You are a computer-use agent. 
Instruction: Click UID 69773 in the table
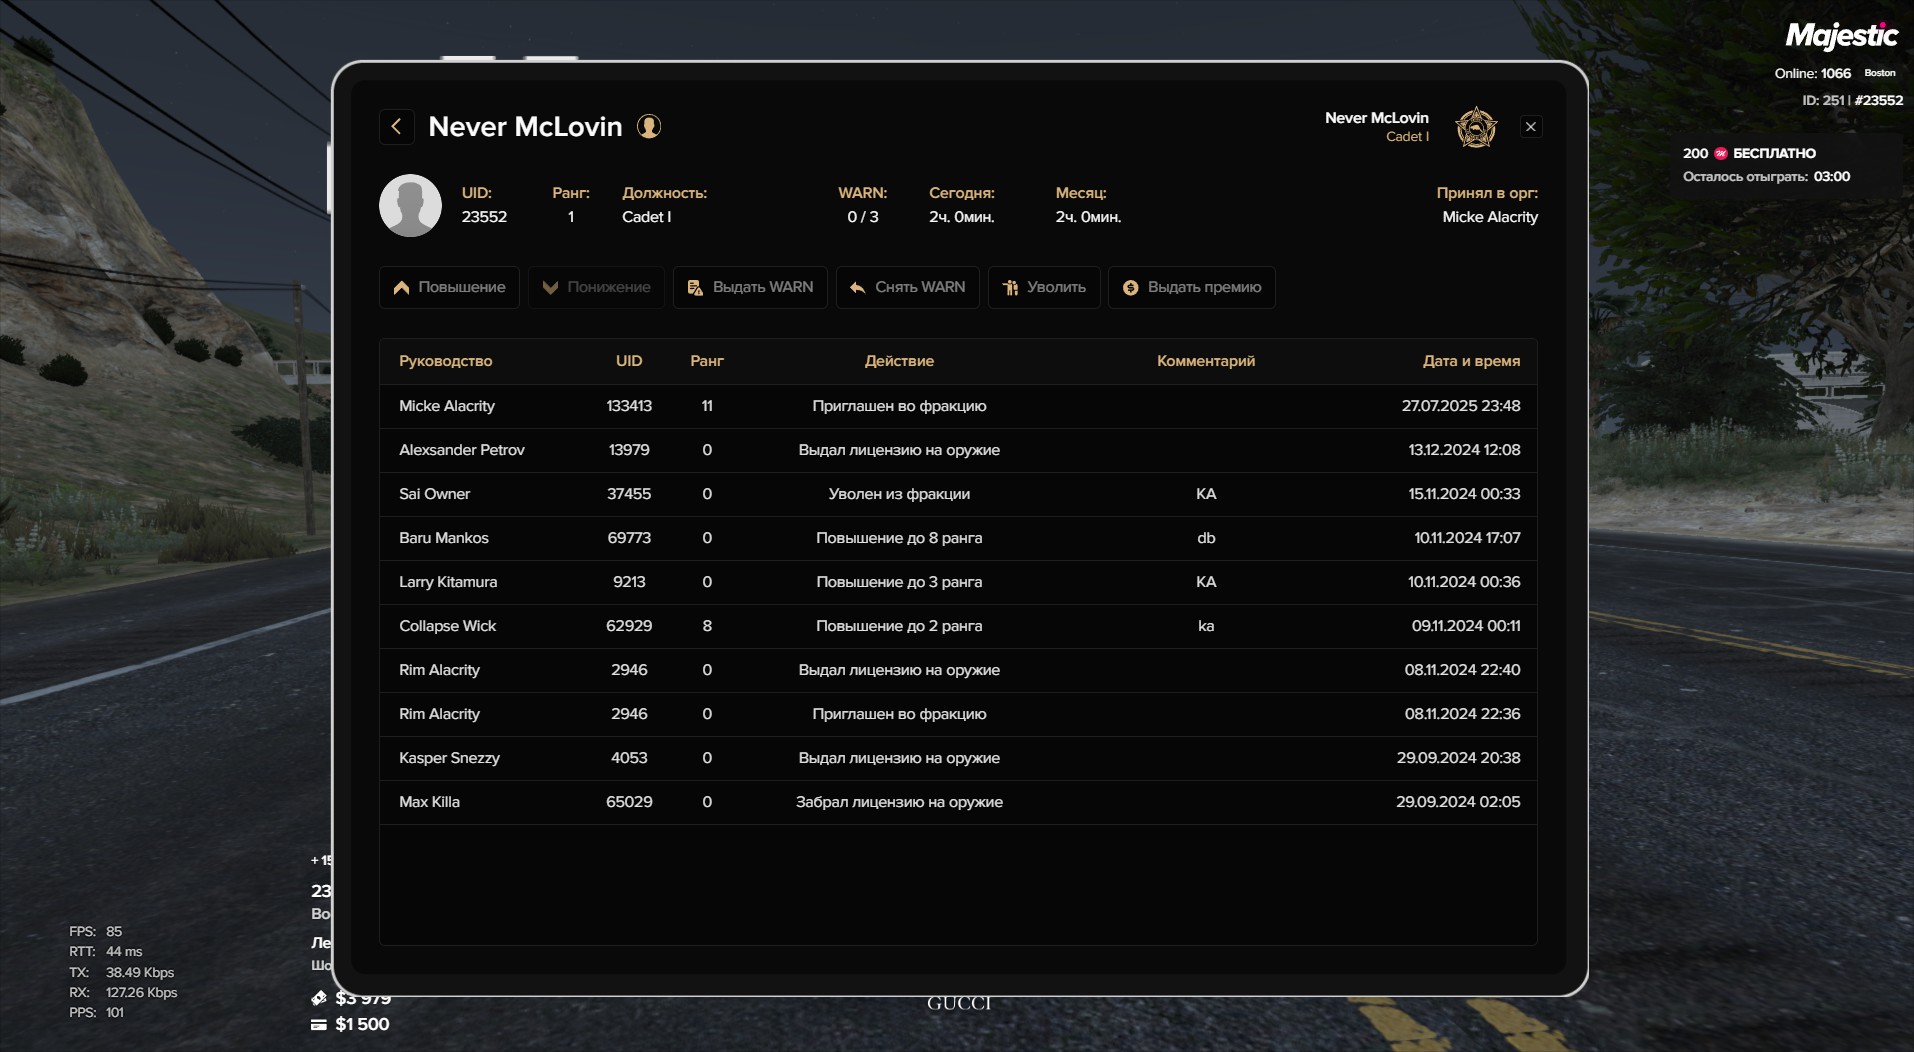pos(629,538)
